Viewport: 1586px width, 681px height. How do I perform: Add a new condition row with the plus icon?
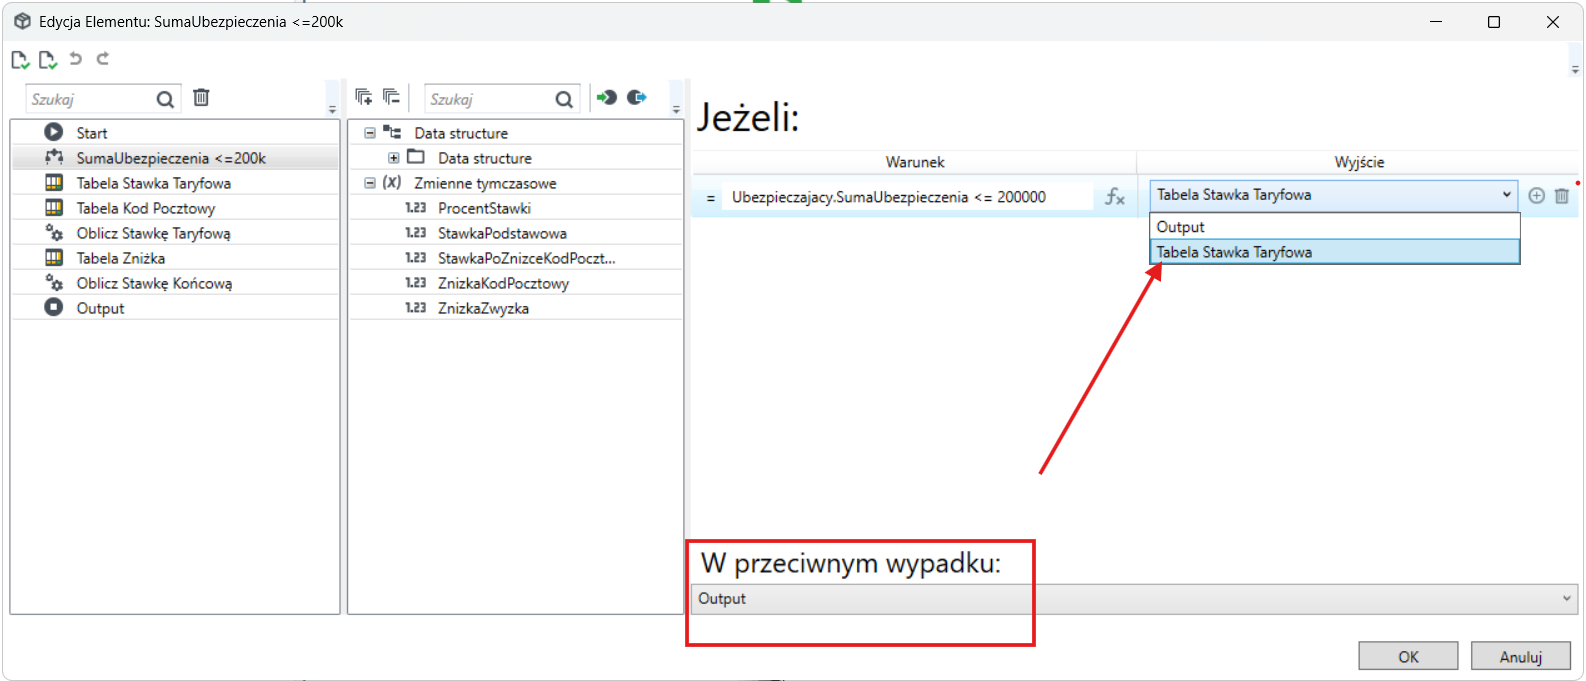1537,196
